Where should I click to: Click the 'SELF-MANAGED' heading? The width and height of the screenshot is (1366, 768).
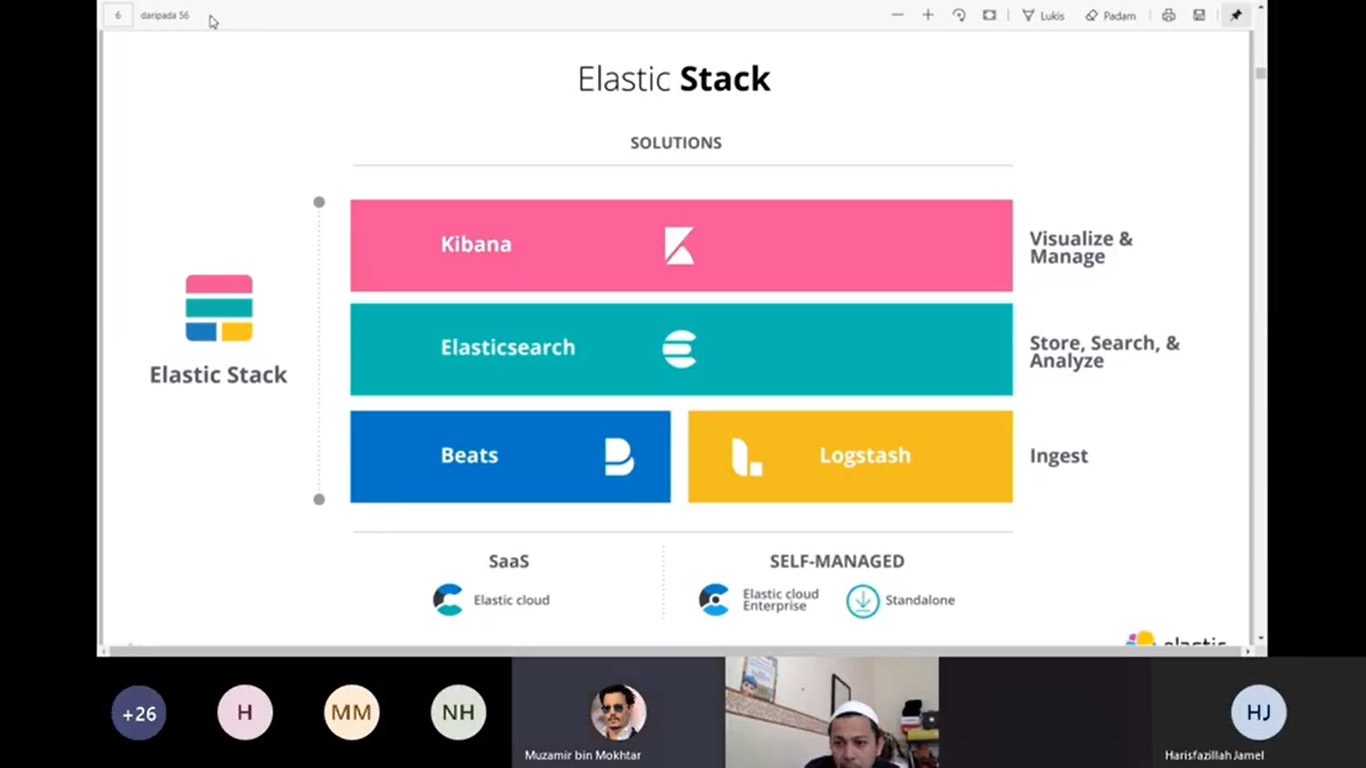[837, 561]
